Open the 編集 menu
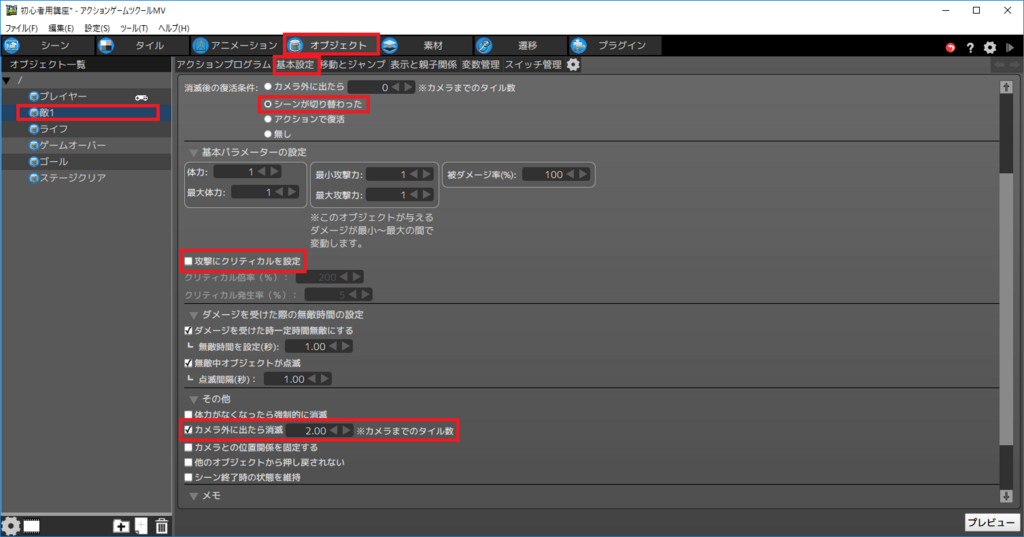Viewport: 1024px width, 537px height. coord(61,28)
